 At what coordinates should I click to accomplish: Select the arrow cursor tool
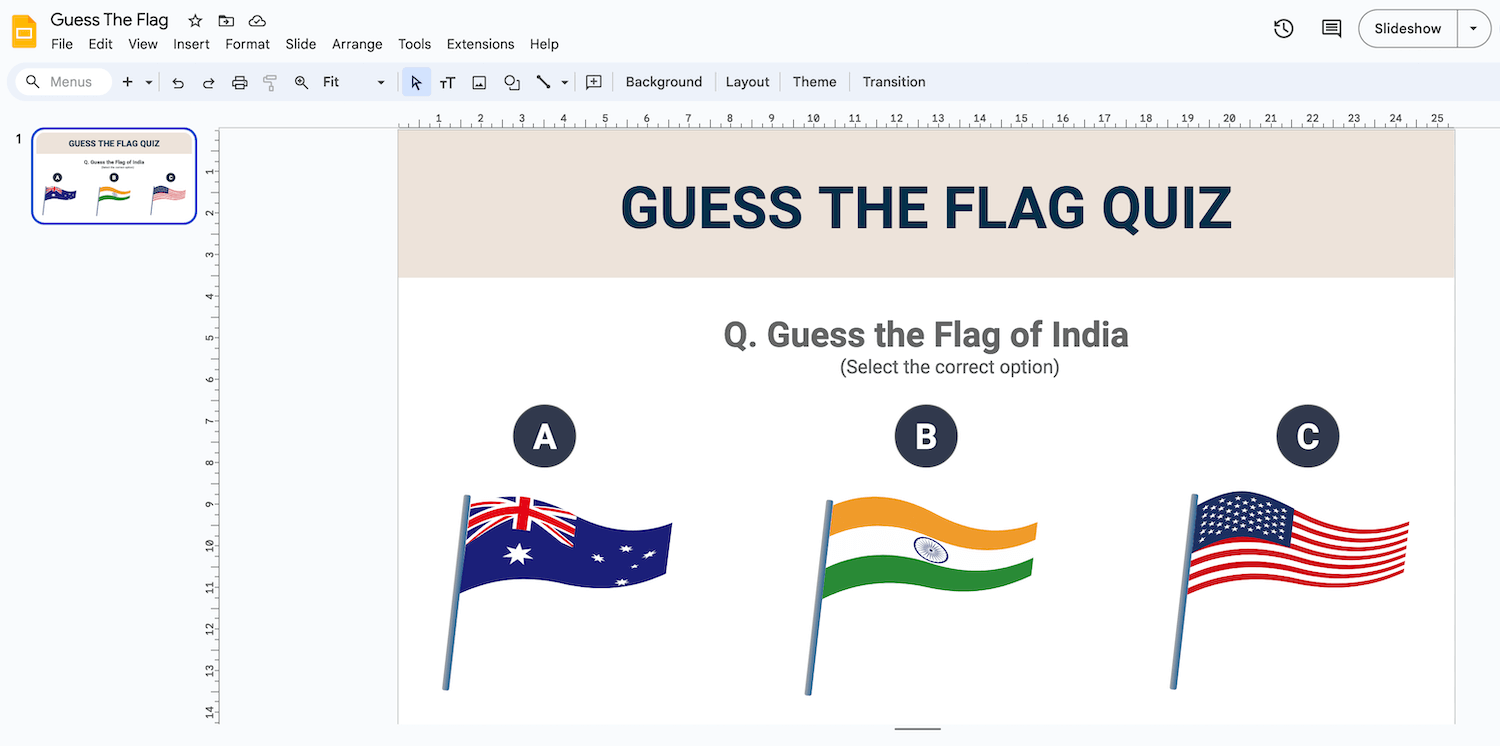point(417,82)
